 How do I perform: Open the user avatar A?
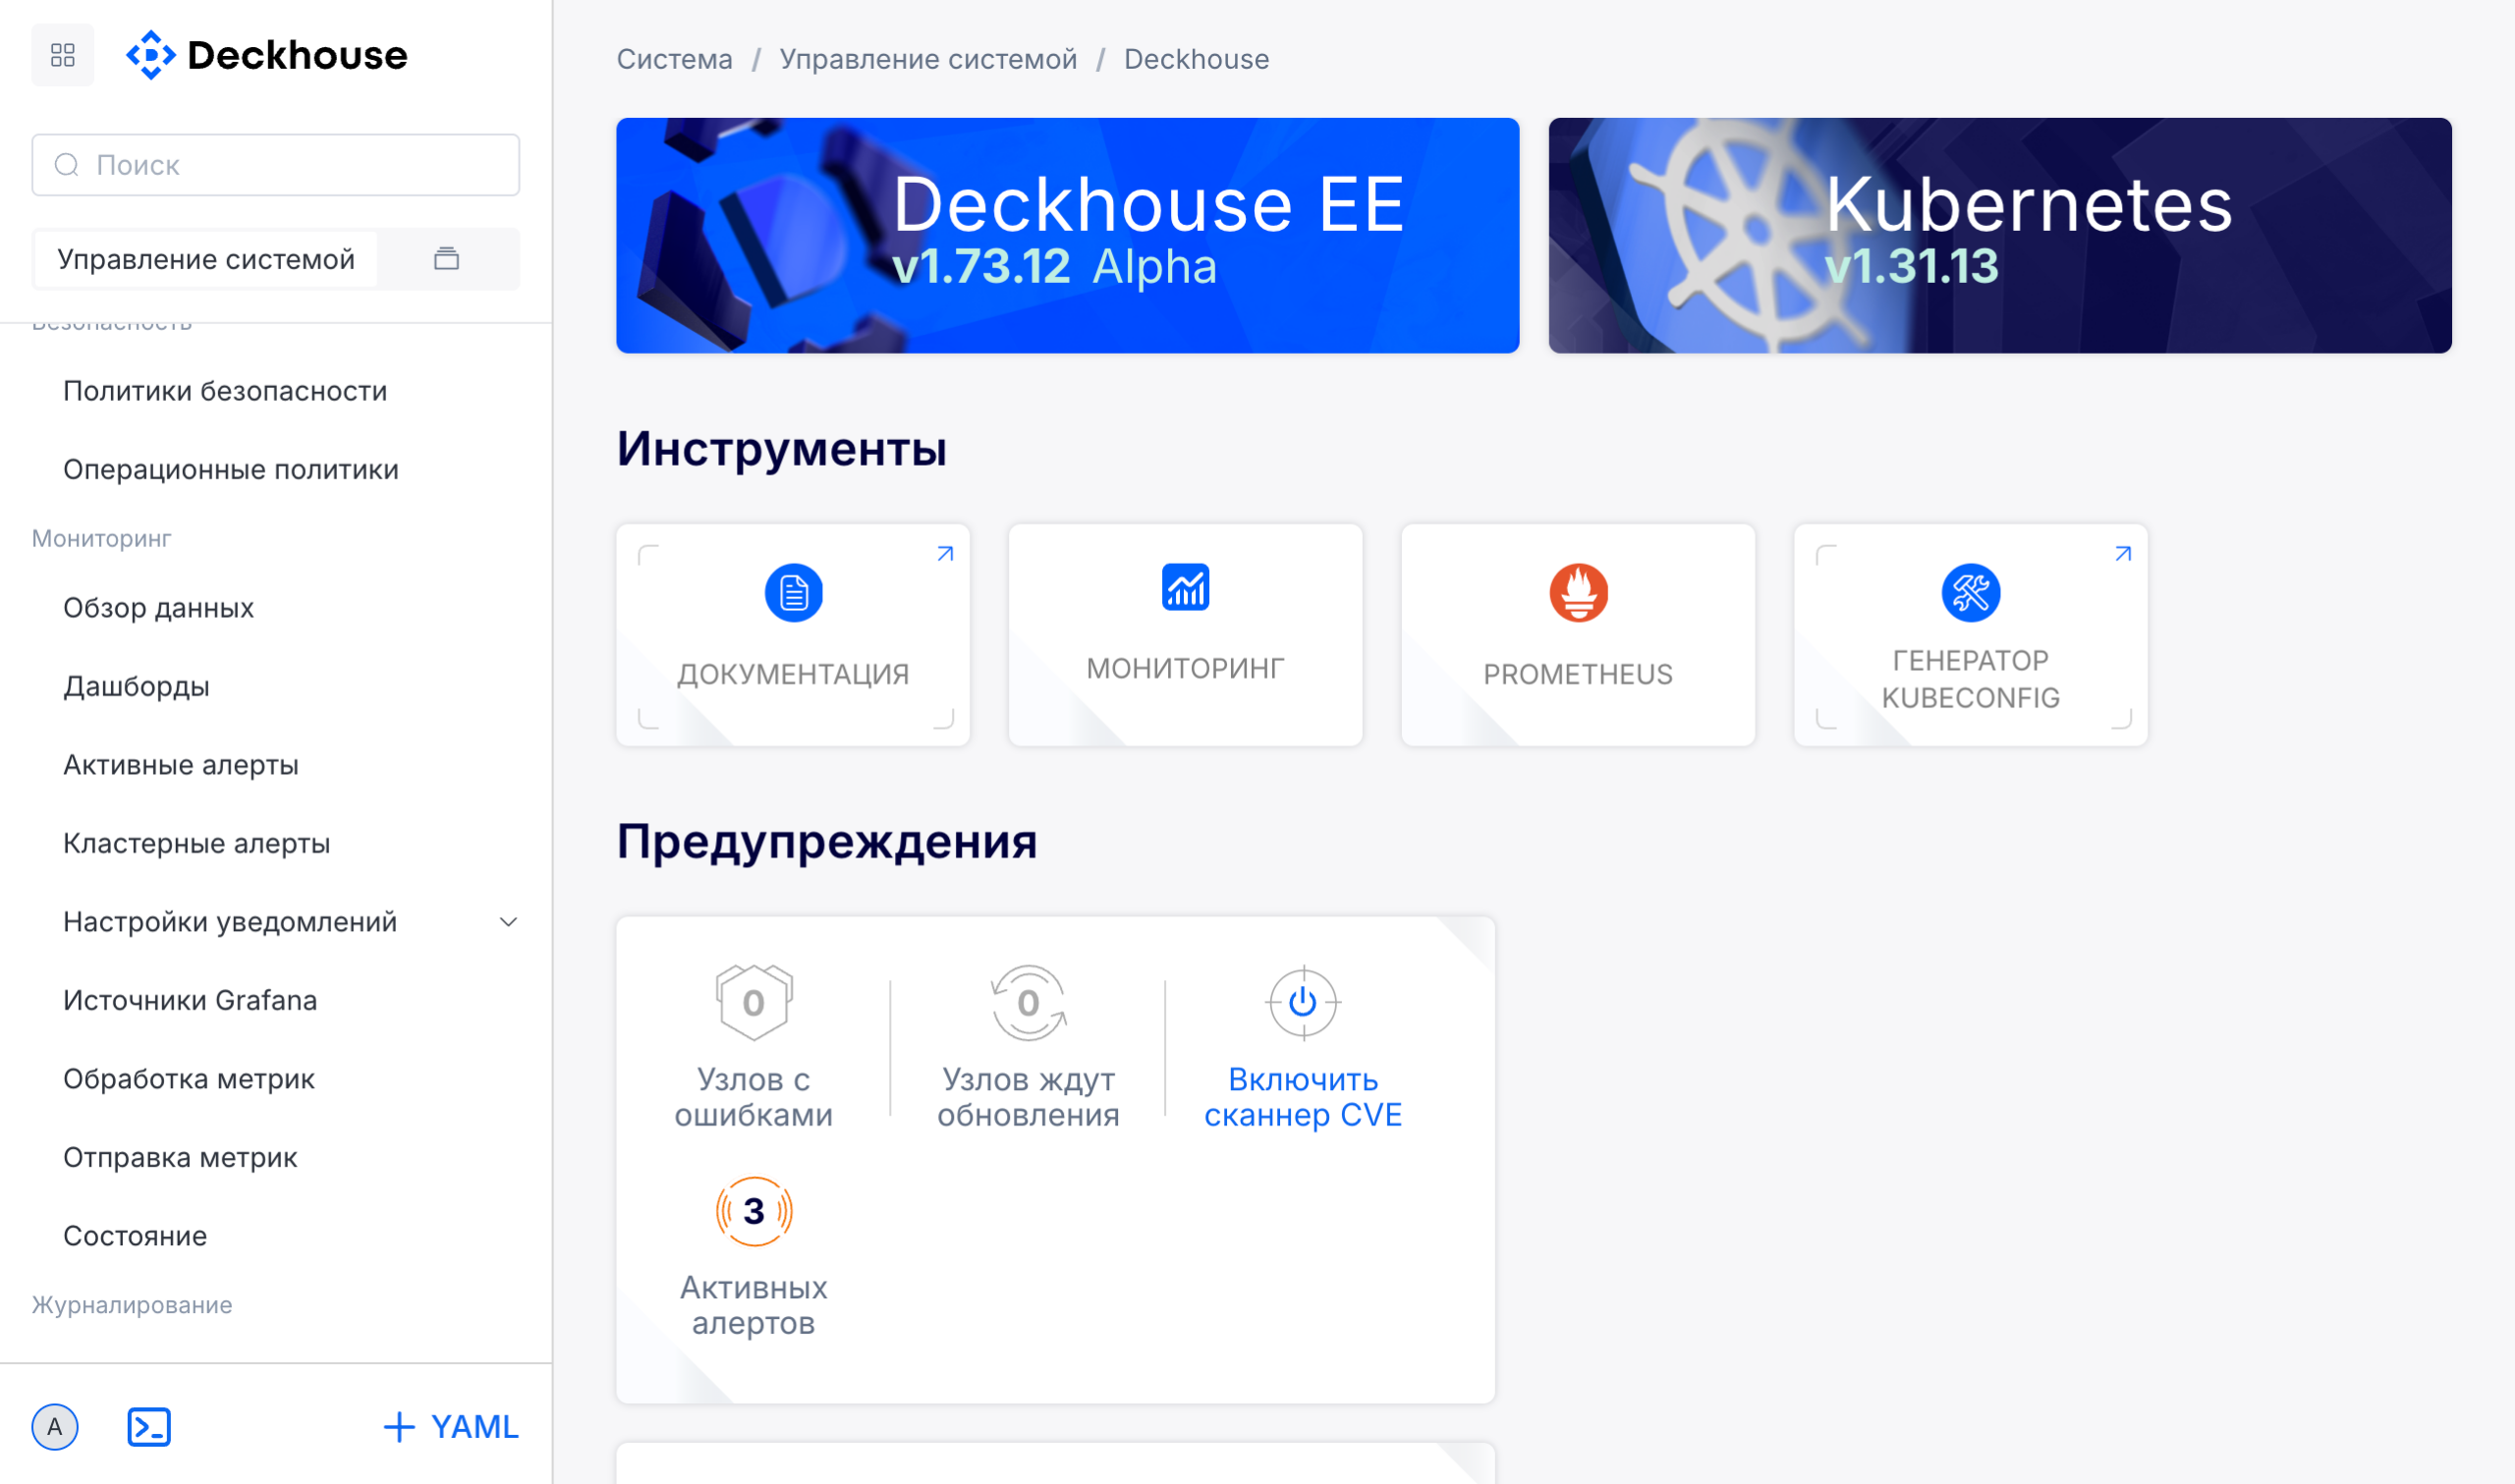[x=55, y=1427]
